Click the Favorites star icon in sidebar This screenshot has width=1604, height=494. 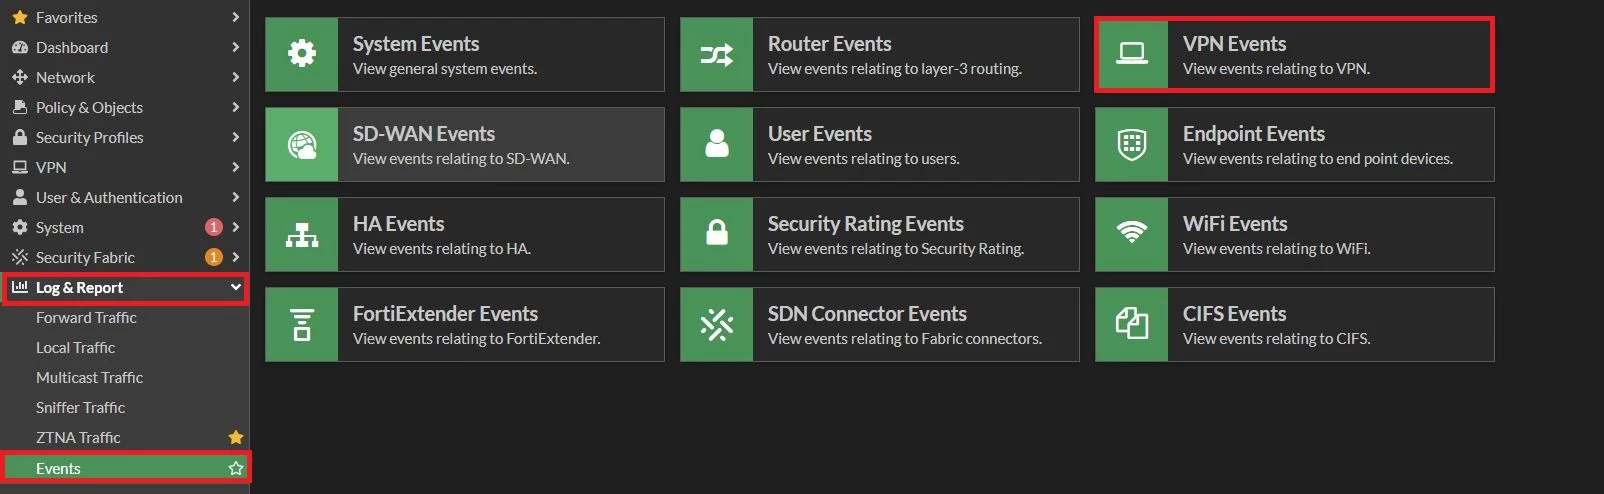pos(20,17)
